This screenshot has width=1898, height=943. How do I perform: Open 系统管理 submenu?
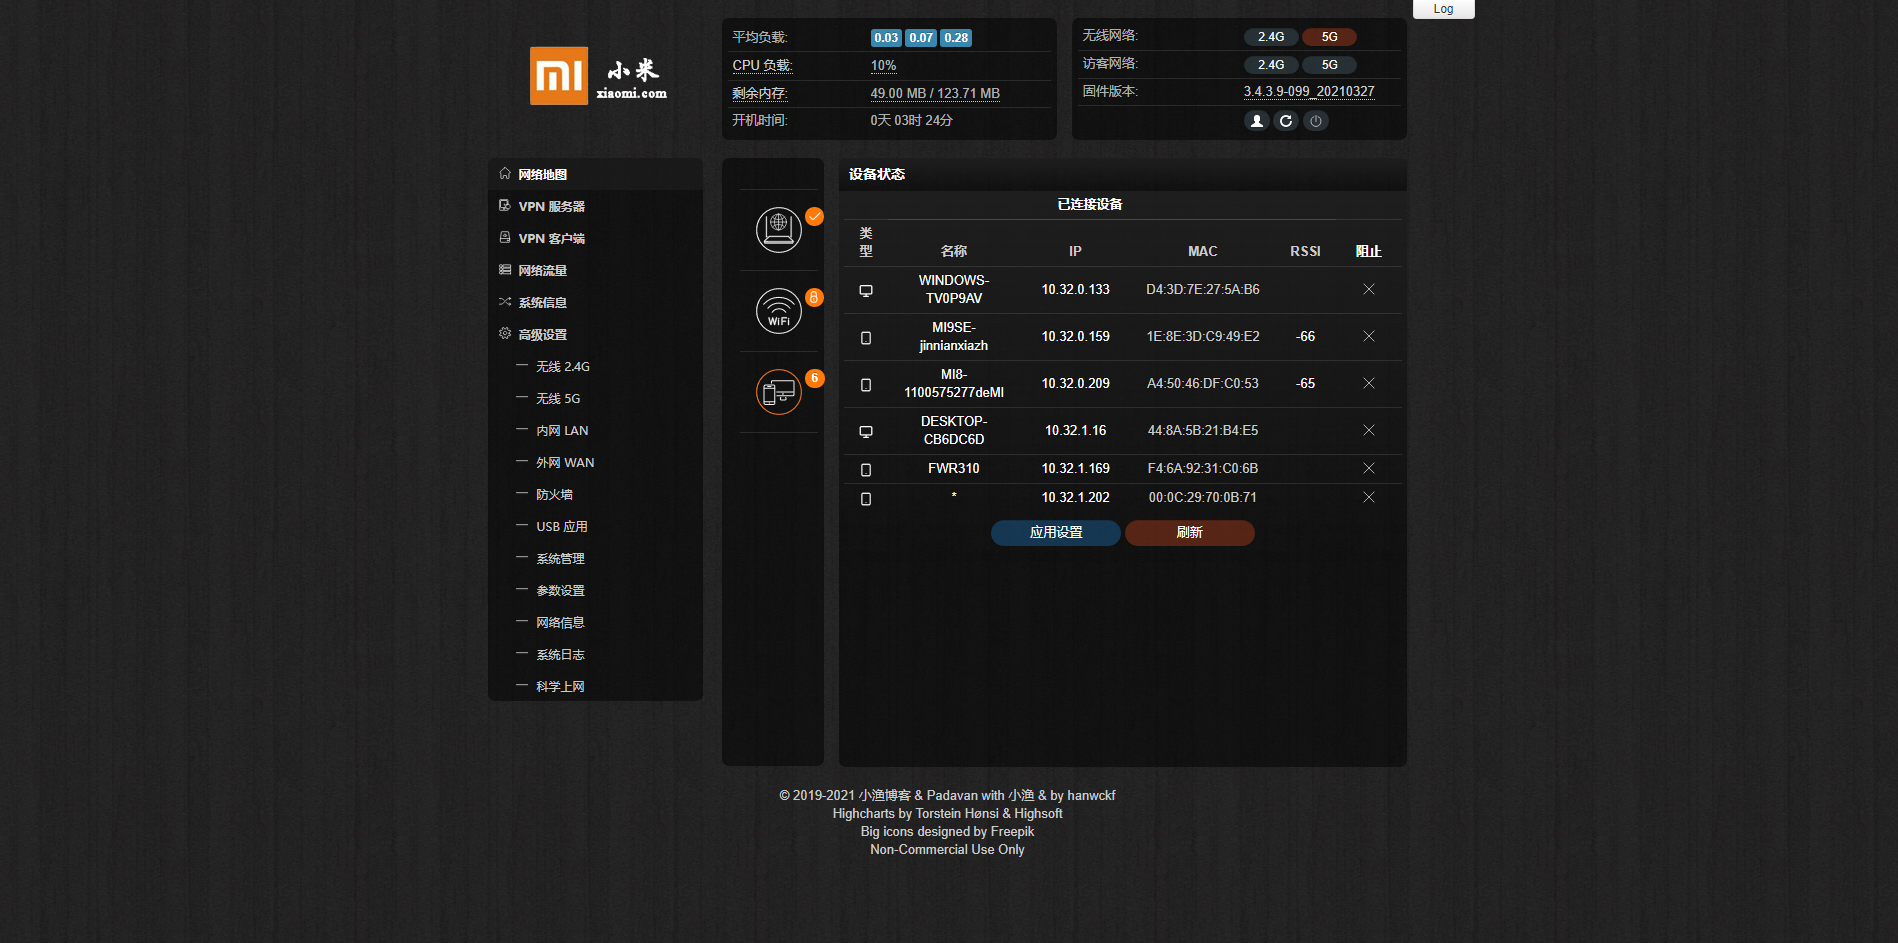point(560,559)
